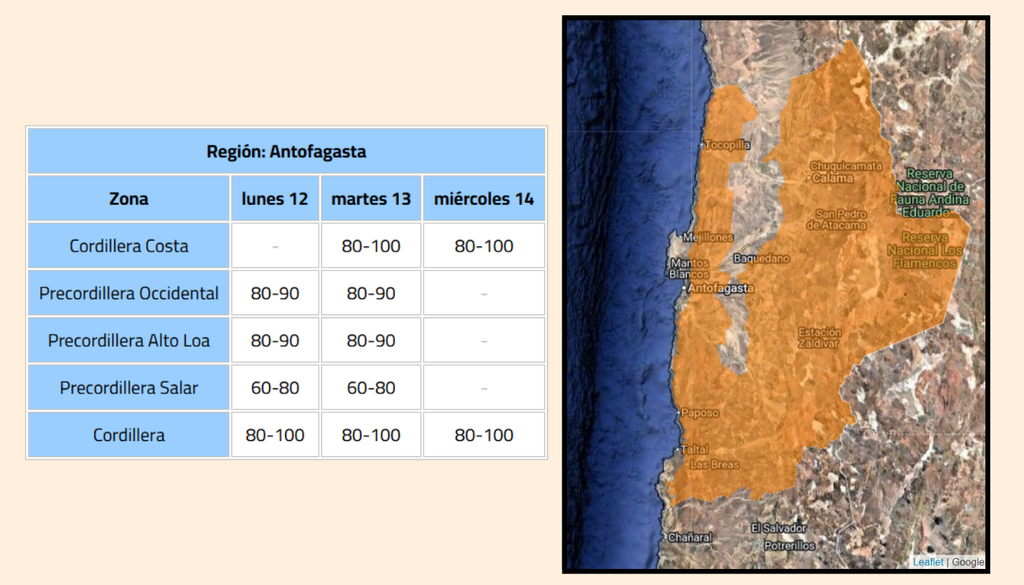The height and width of the screenshot is (585, 1024).
Task: Click the Estación Zaldívar map label
Action: pyautogui.click(x=820, y=338)
